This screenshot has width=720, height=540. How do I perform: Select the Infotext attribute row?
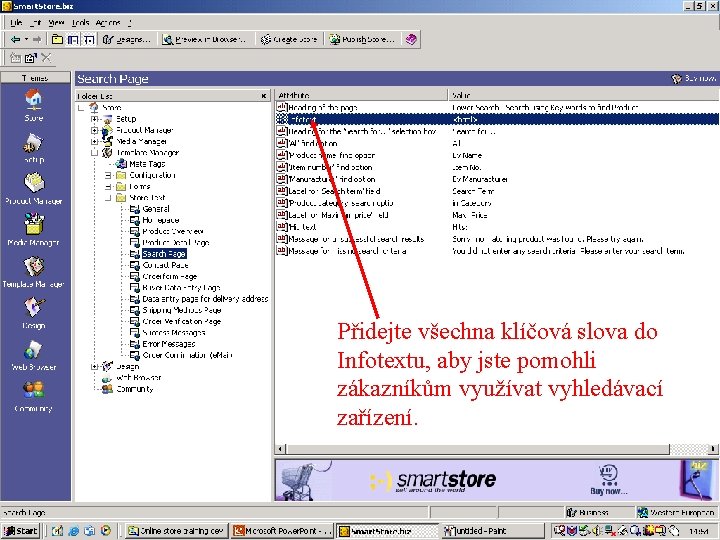point(497,119)
